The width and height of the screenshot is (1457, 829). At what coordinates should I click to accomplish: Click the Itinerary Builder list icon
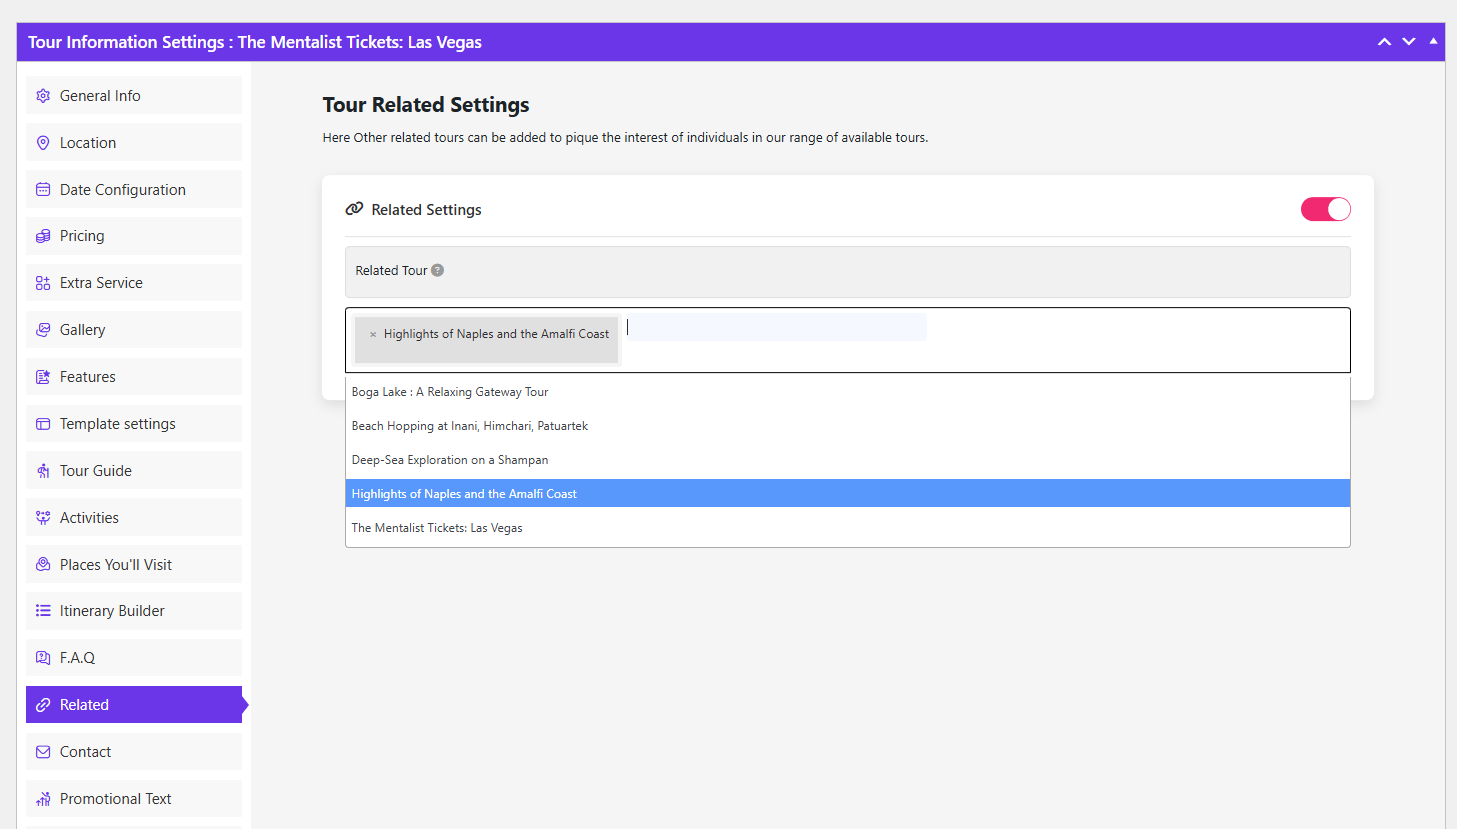[x=43, y=611]
